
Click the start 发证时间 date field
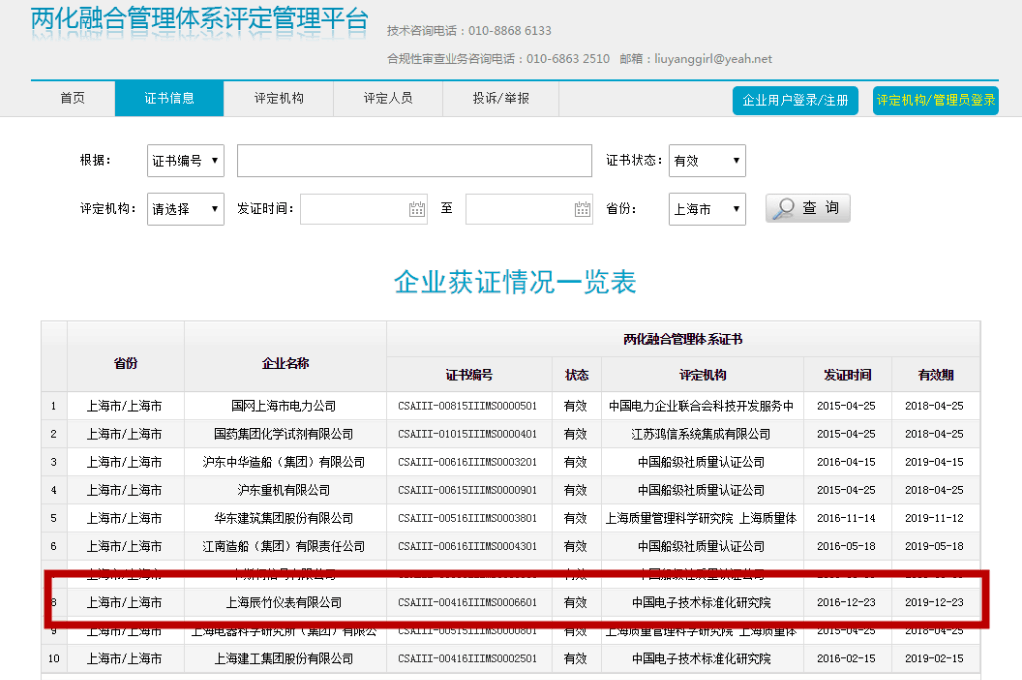click(353, 209)
